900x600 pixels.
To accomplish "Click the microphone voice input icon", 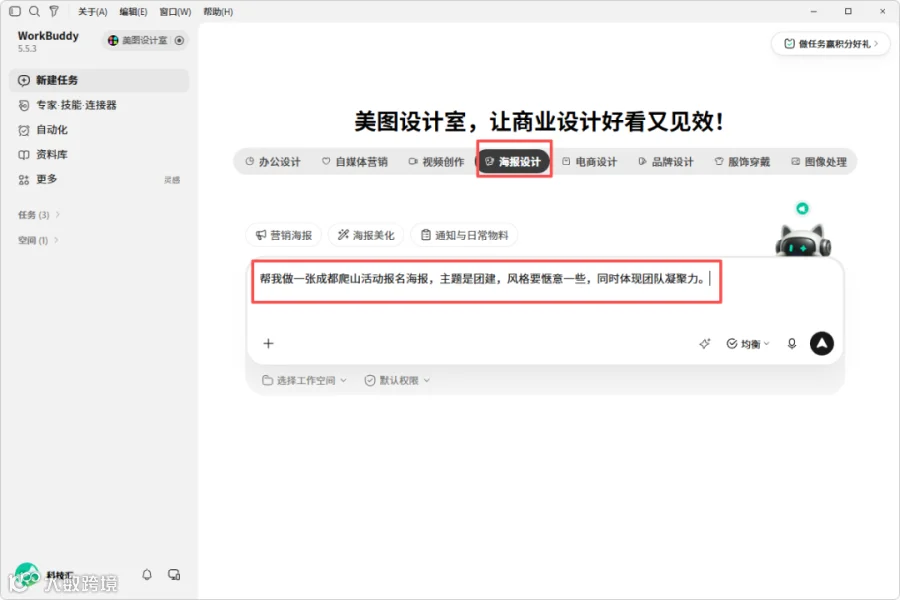I will (792, 343).
